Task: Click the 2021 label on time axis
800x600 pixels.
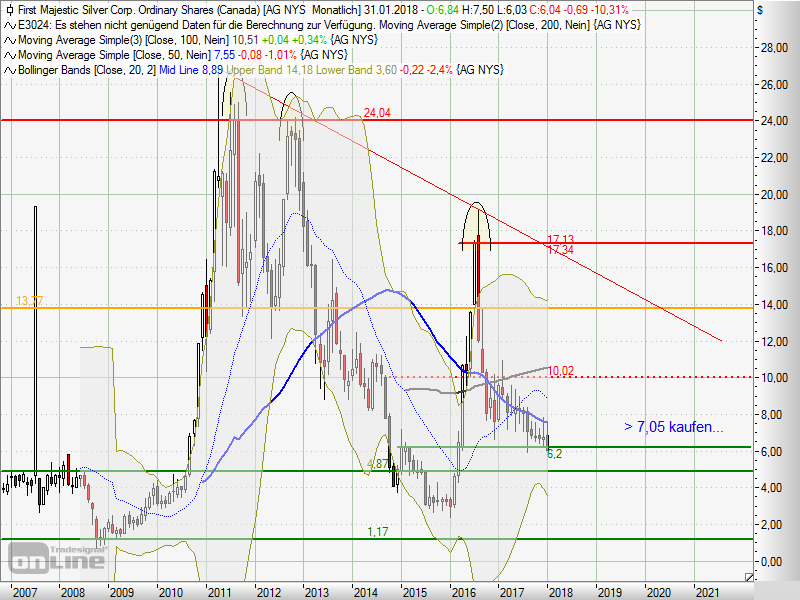Action: pos(707,592)
